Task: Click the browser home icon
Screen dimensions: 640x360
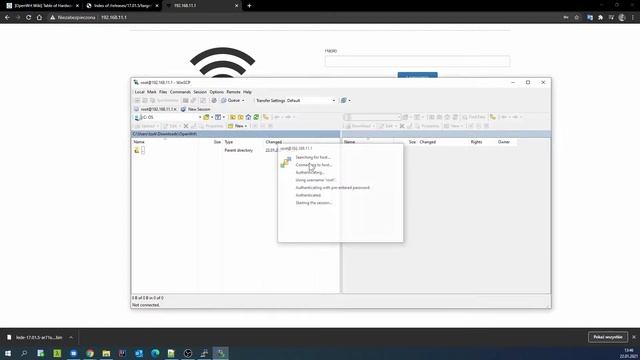Action: coord(39,18)
